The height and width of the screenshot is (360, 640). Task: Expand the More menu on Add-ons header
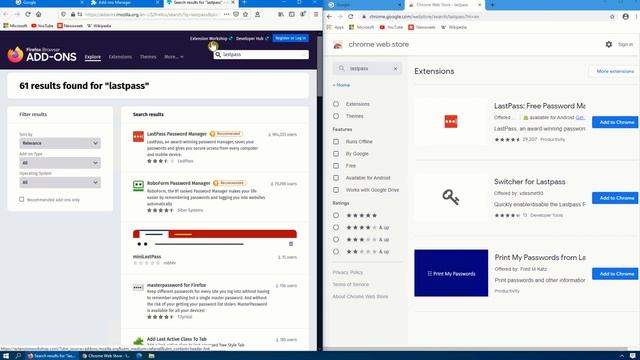[x=174, y=57]
